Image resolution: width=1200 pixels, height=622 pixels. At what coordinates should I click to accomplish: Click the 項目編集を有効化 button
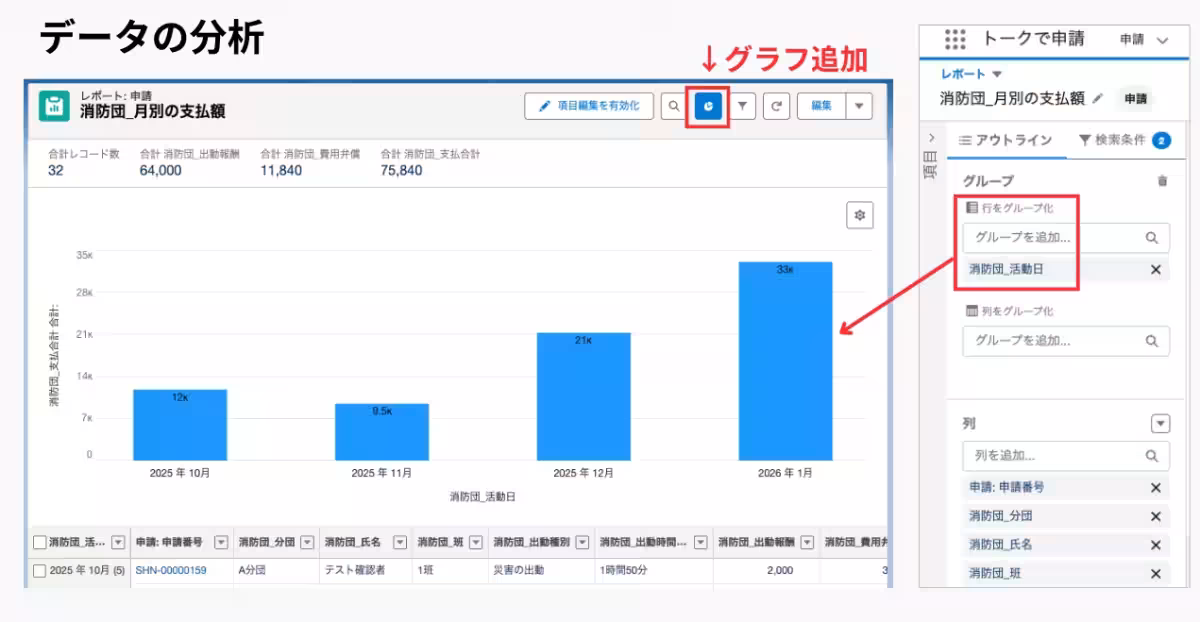589,106
